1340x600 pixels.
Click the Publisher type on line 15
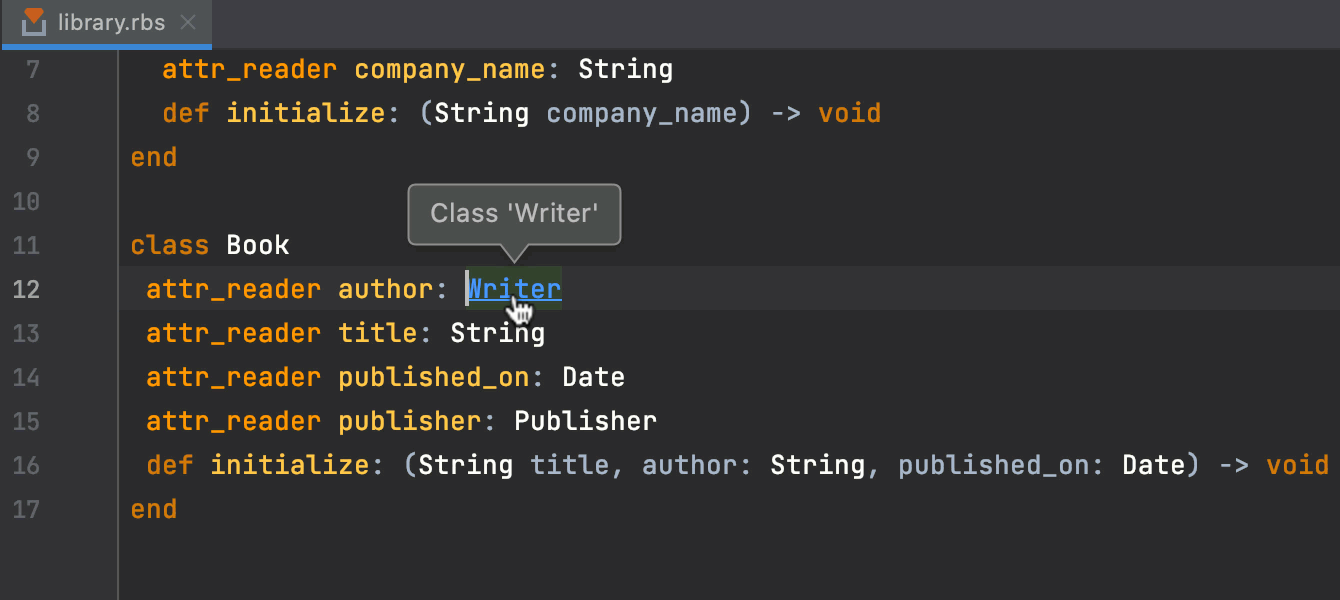click(585, 421)
